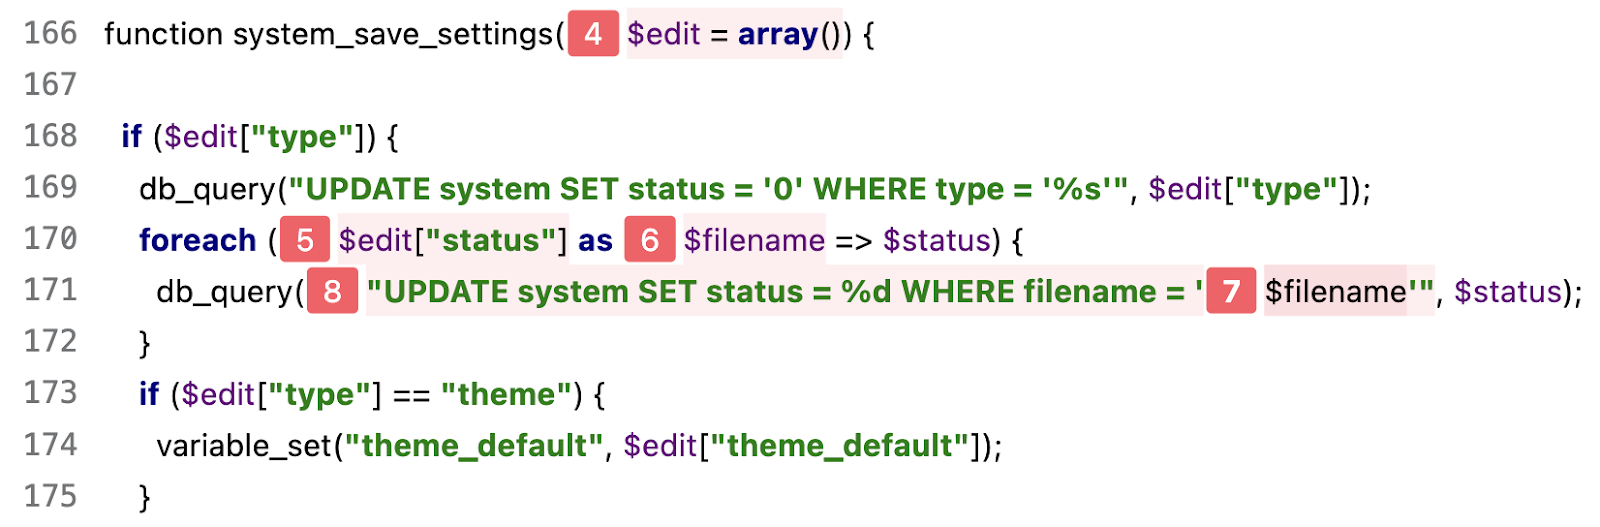
Task: Click the highlighted "$edit = array()" parameter
Action: click(x=735, y=34)
